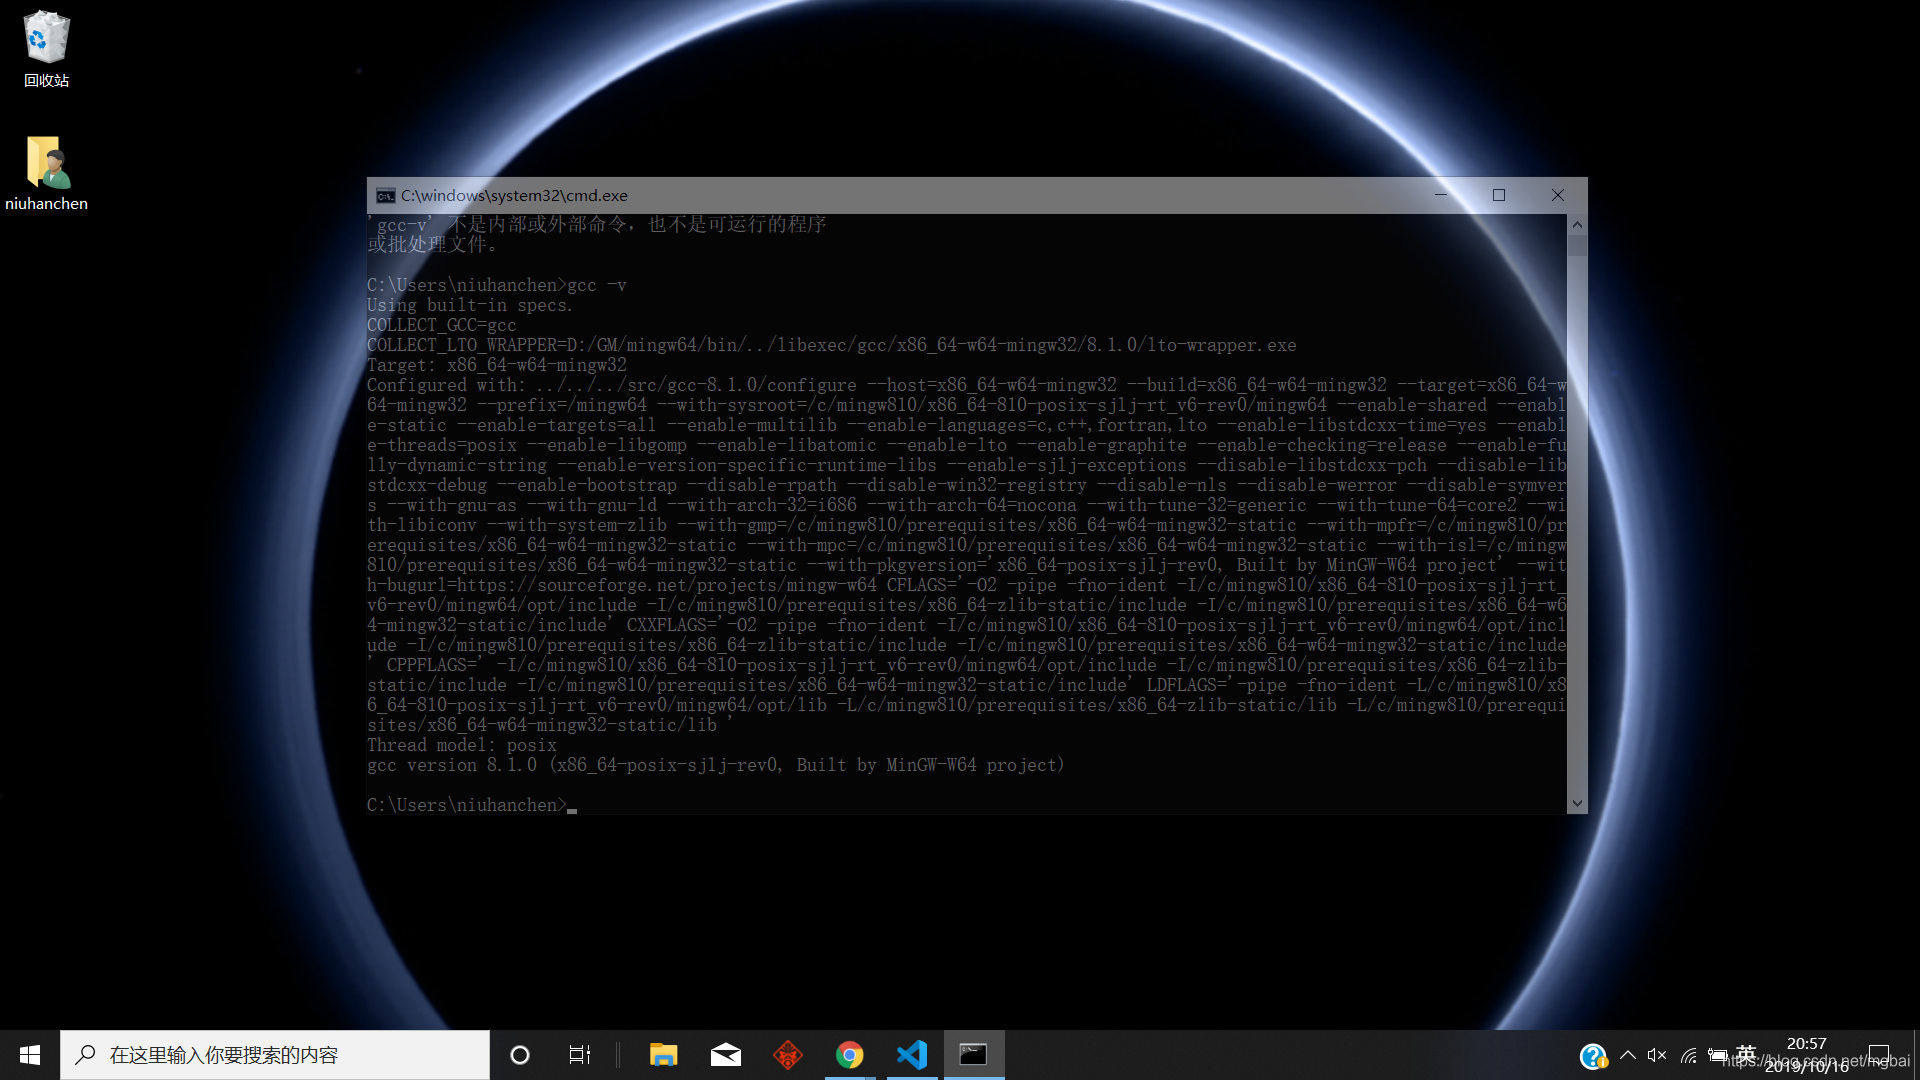This screenshot has height=1080, width=1920.
Task: Click the Chinese error message about 'gcc-v'
Action: [597, 224]
